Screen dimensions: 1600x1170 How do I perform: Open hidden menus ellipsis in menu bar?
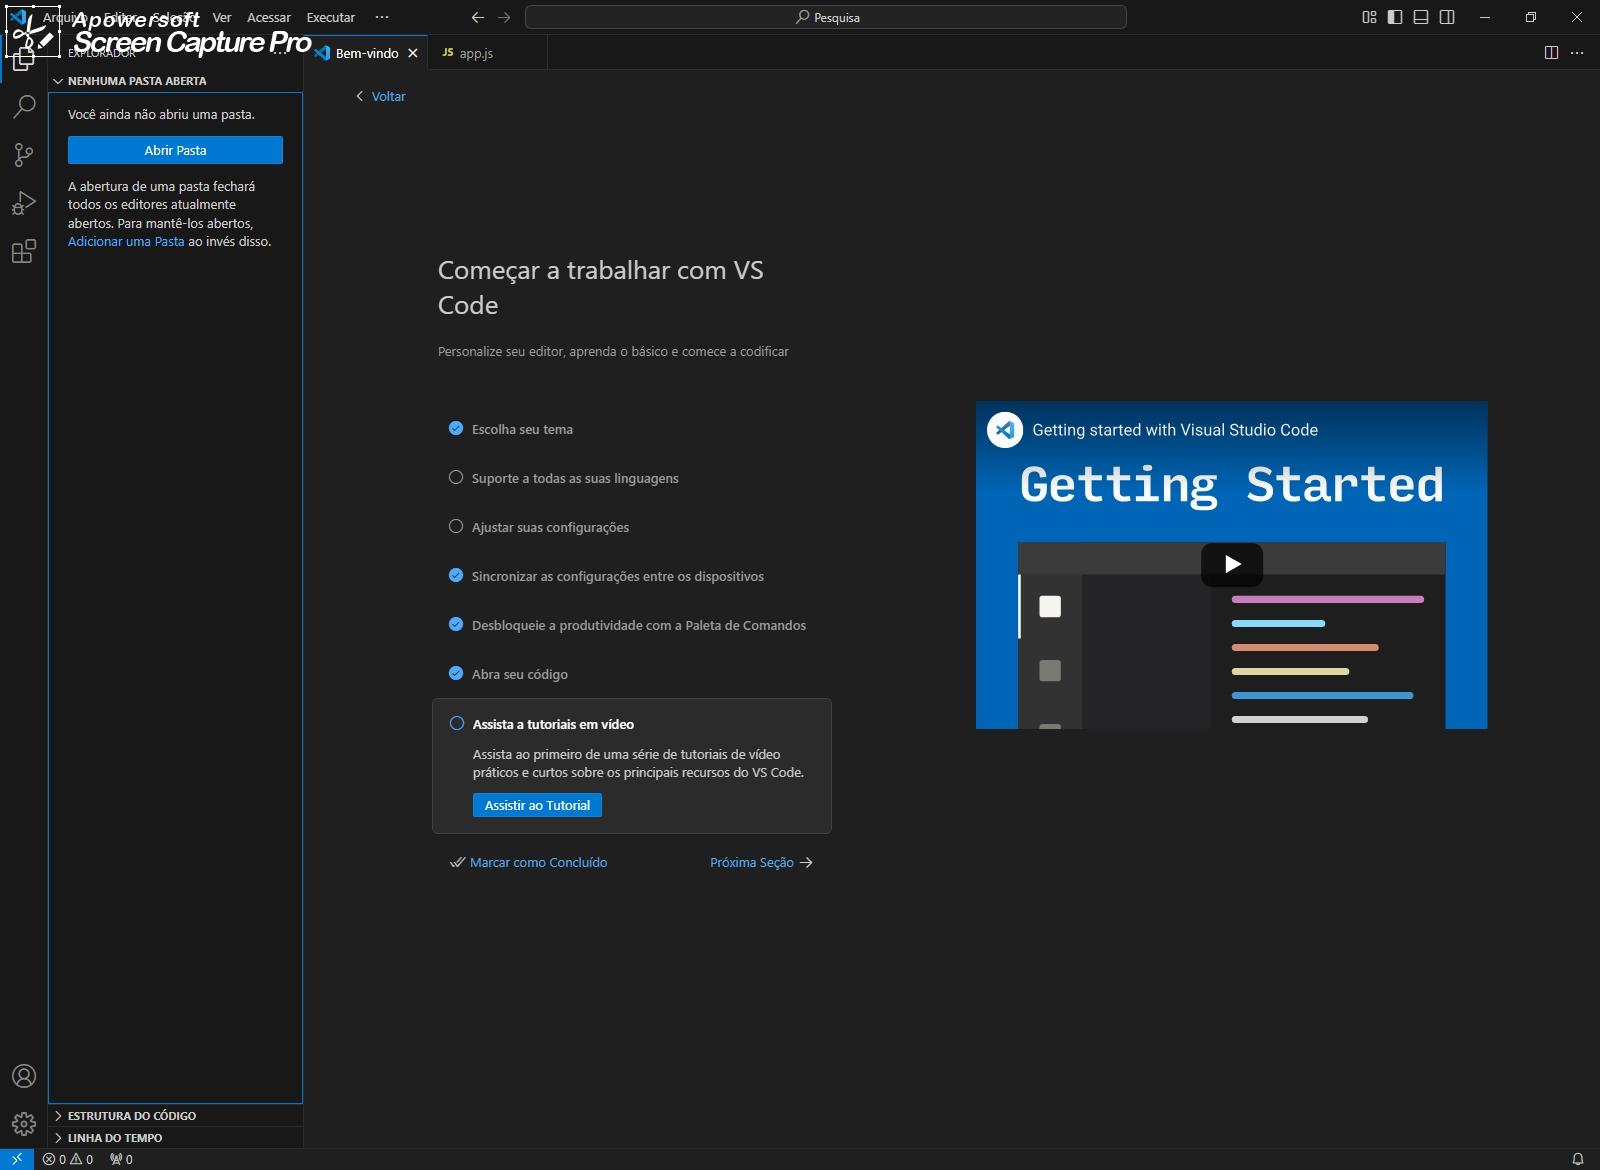pos(382,17)
